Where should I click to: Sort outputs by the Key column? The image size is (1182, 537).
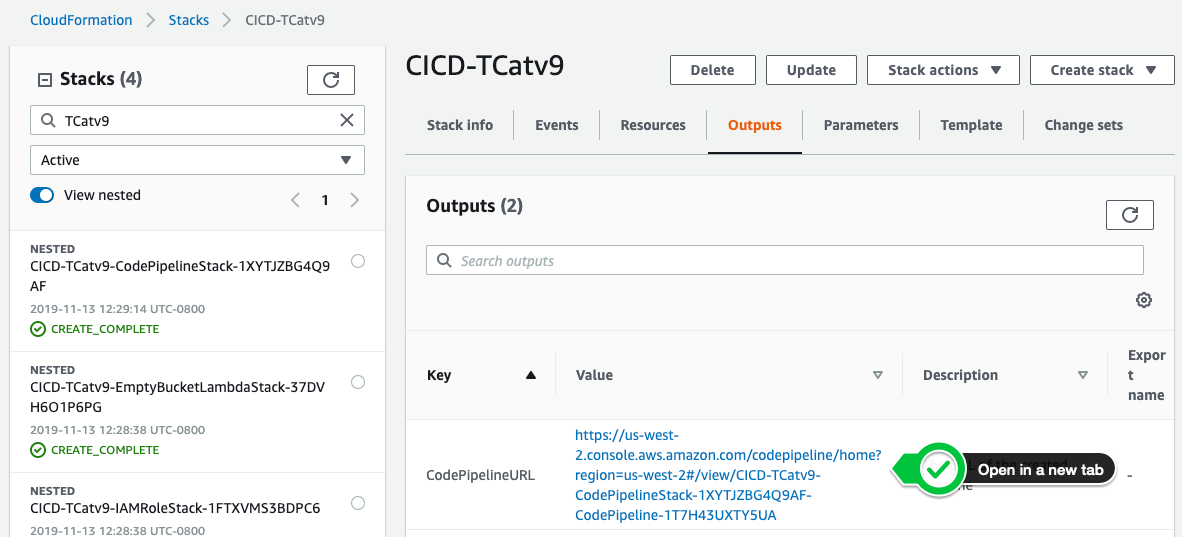pos(531,375)
